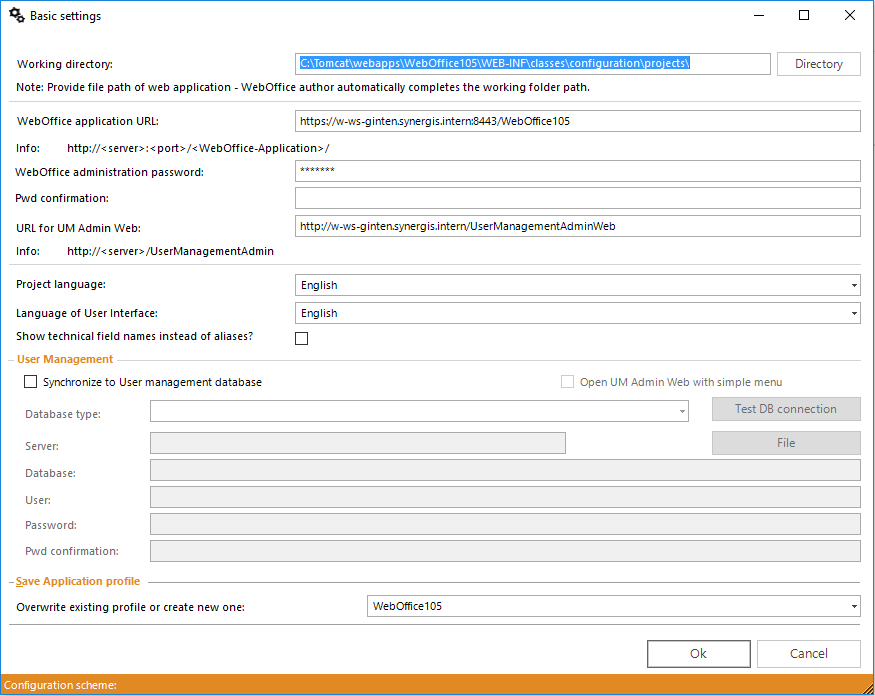
Task: Enable Synchronize to User management database
Action: pos(30,381)
